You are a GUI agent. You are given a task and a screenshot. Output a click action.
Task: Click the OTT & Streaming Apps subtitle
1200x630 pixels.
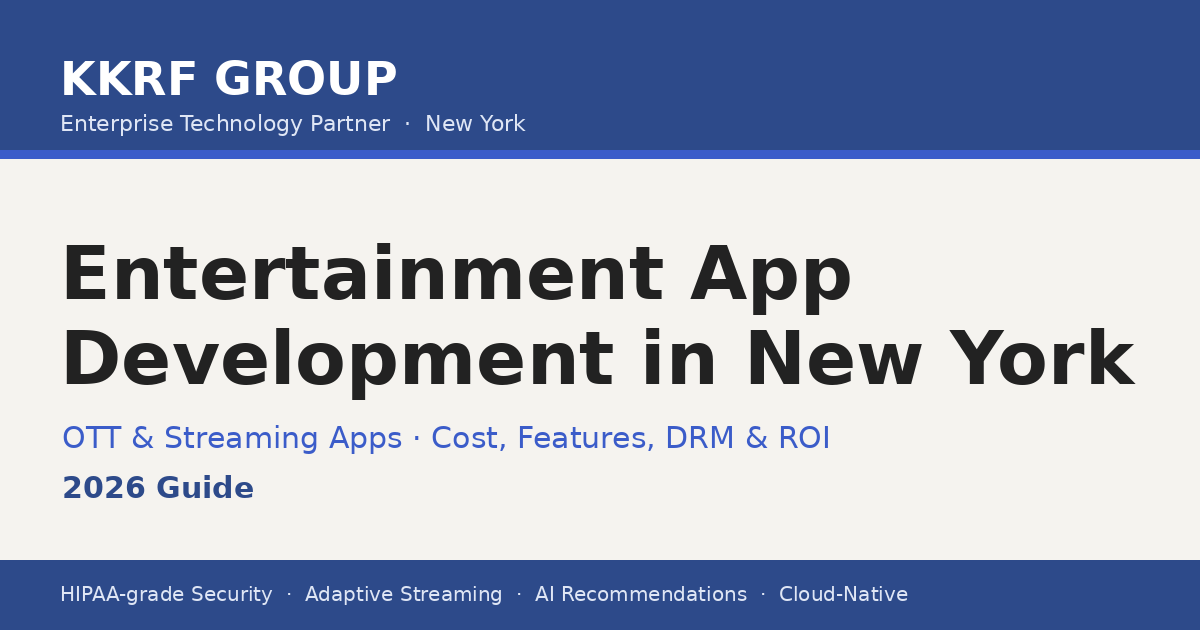446,438
